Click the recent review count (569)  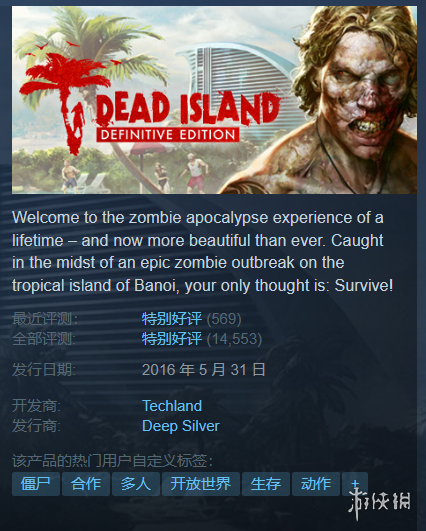tap(224, 319)
